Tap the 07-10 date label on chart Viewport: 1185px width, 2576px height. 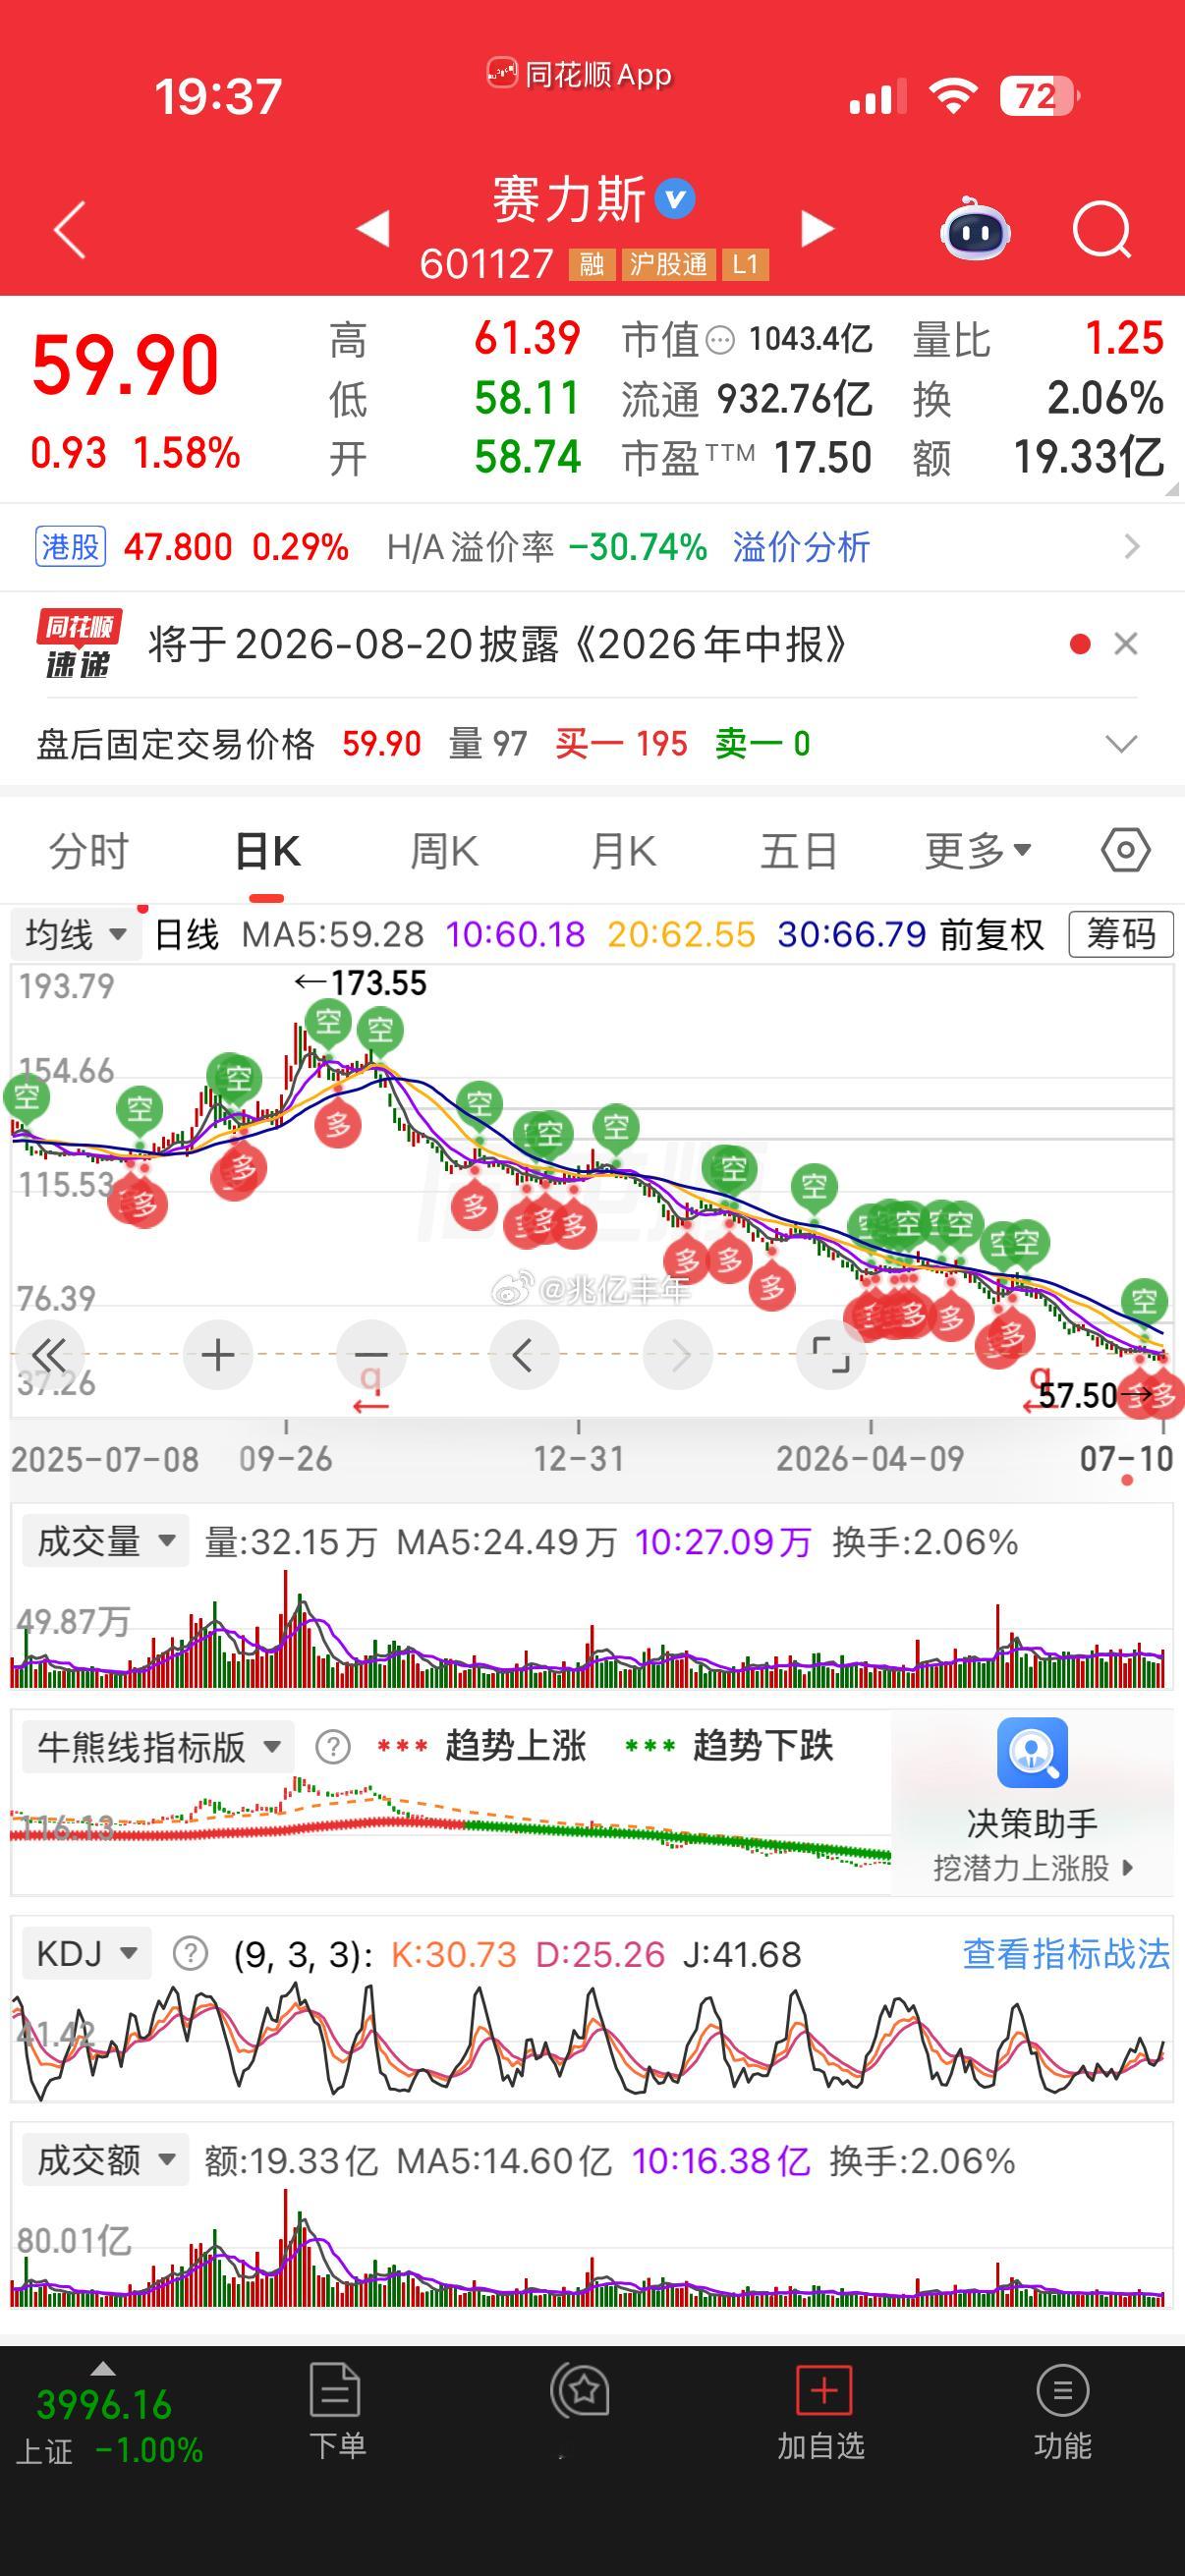(1126, 1459)
